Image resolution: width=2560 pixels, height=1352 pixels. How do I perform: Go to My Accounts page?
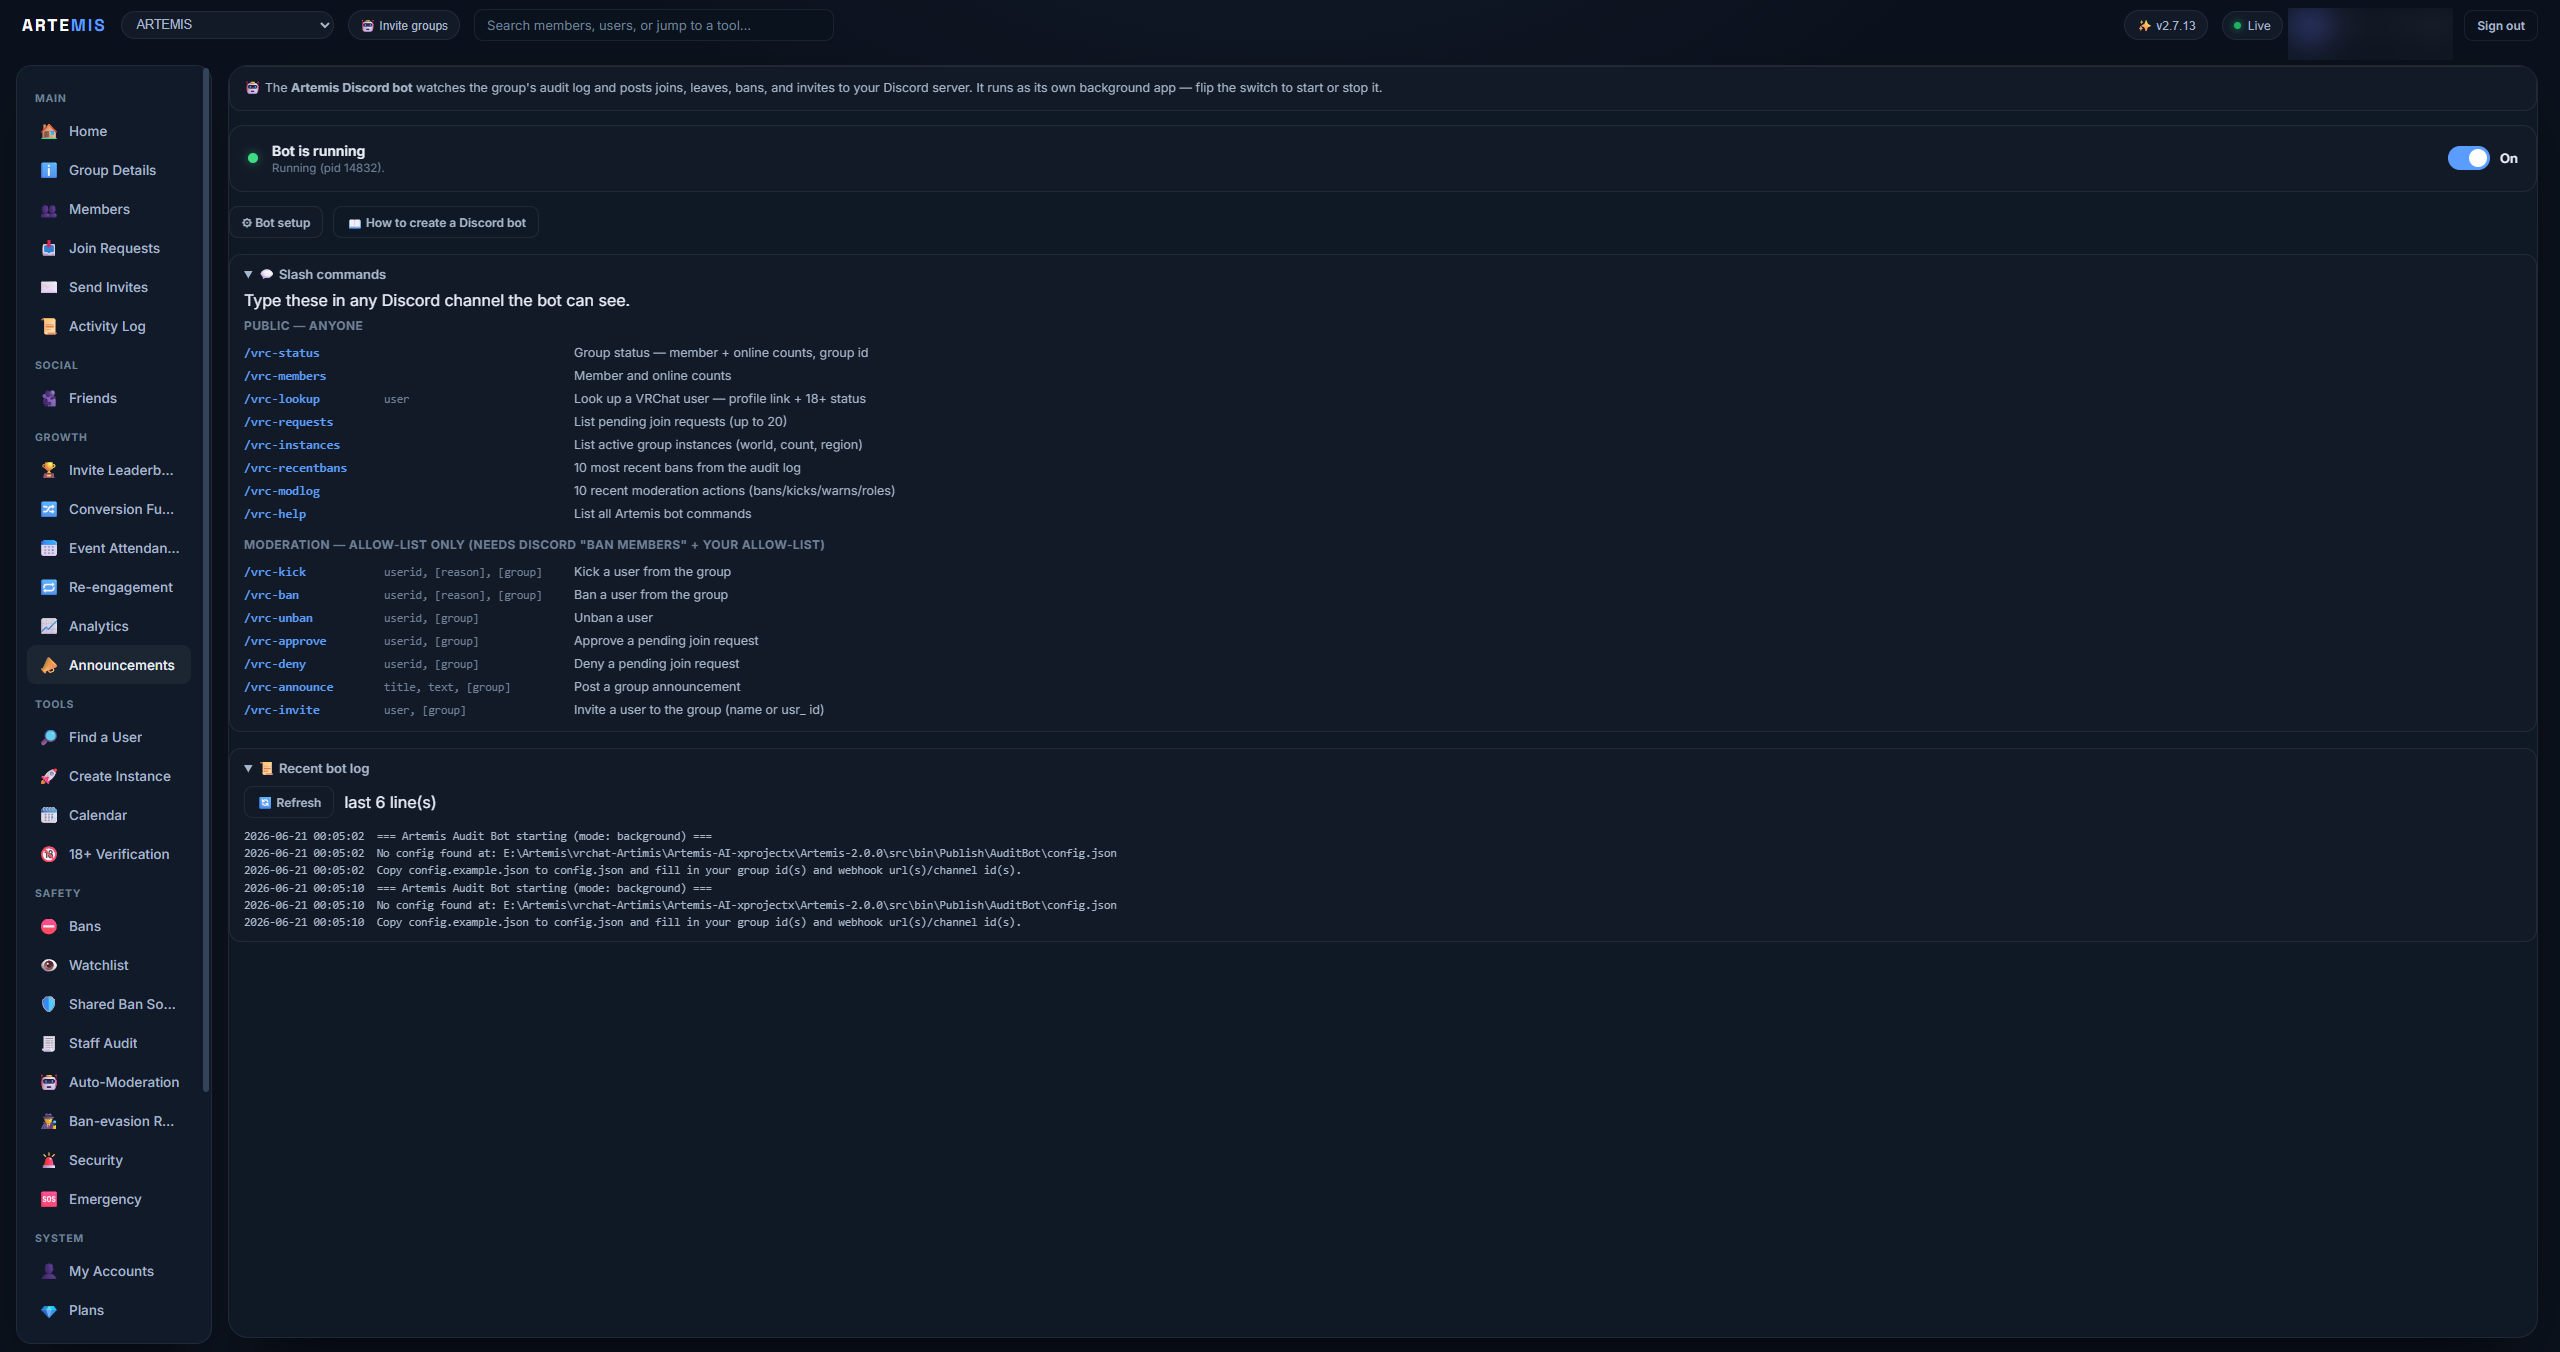coord(109,1271)
